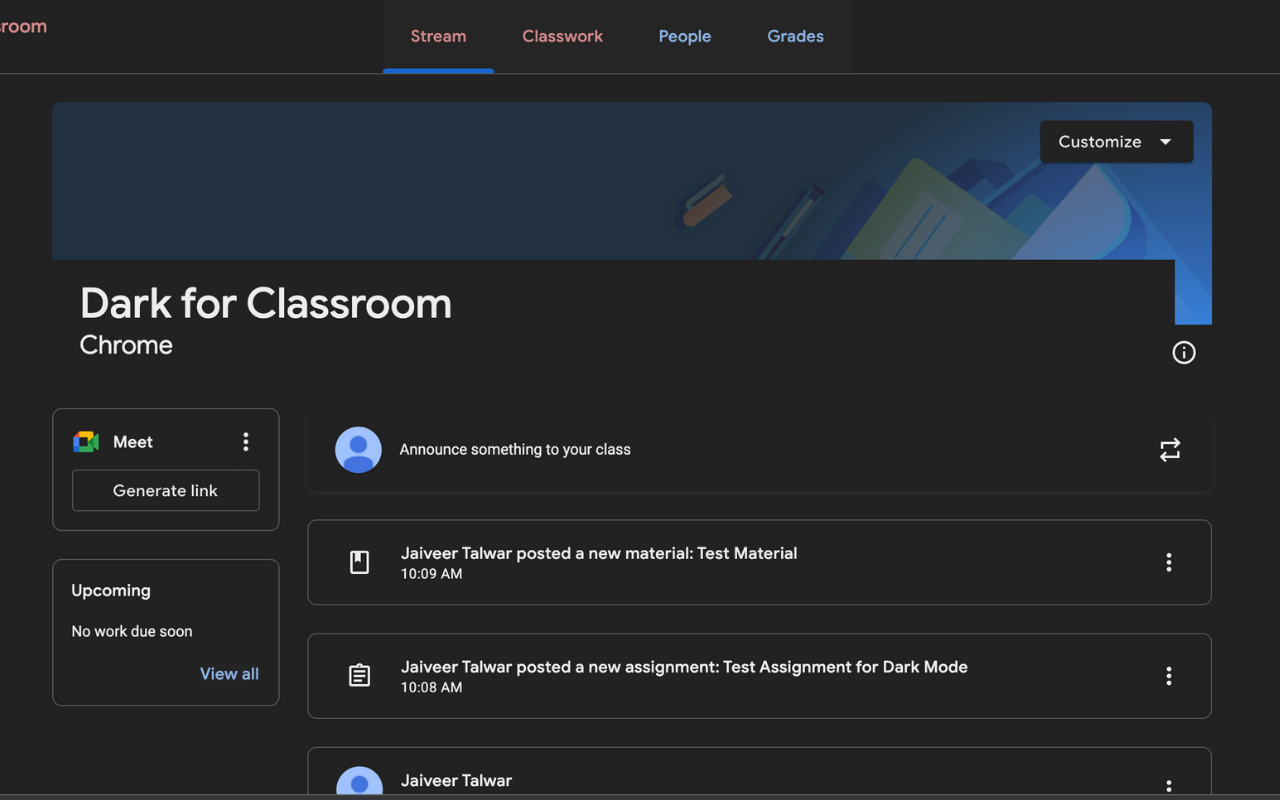
Task: Click the user avatar in the announcement box
Action: pyautogui.click(x=358, y=450)
